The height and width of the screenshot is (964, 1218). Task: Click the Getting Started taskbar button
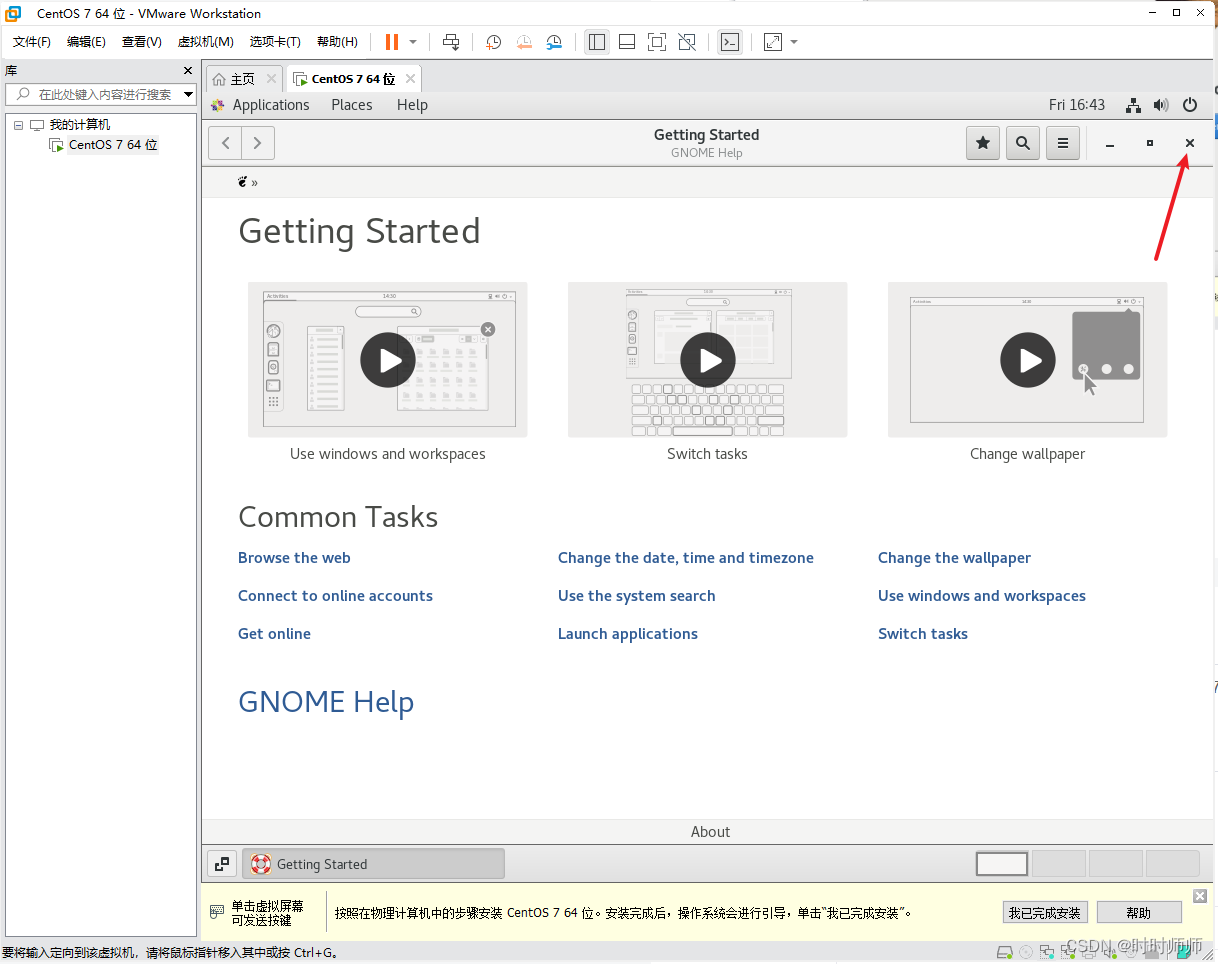click(x=373, y=864)
